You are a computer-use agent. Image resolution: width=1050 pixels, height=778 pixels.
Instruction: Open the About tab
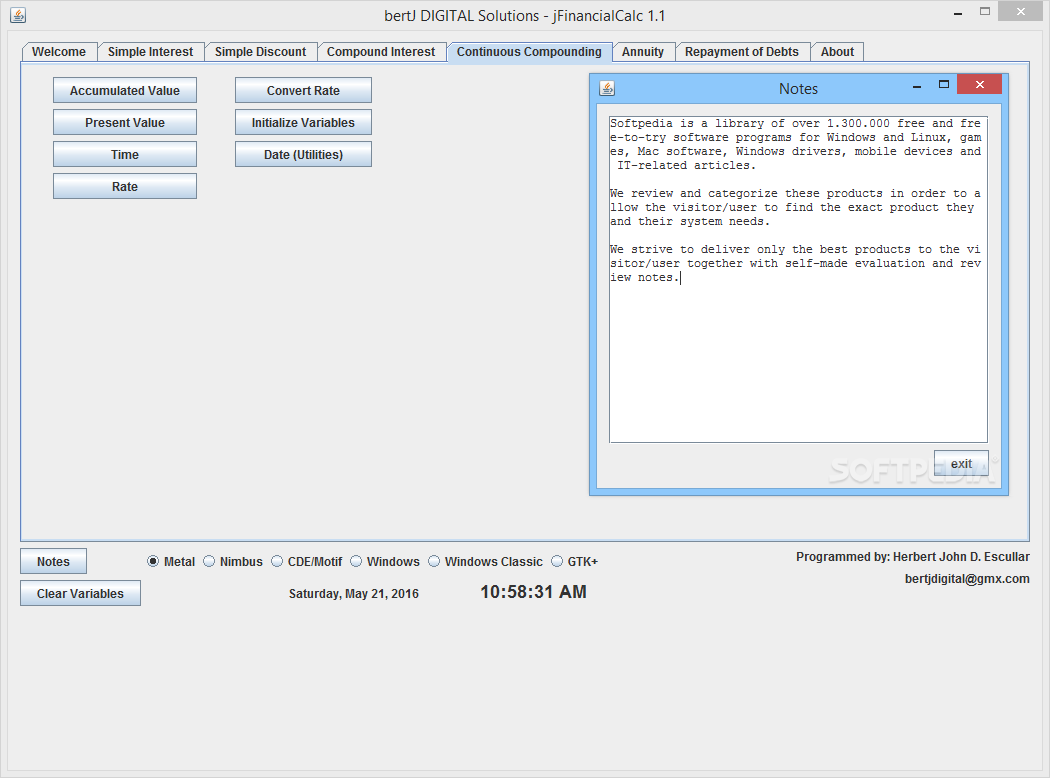(837, 52)
